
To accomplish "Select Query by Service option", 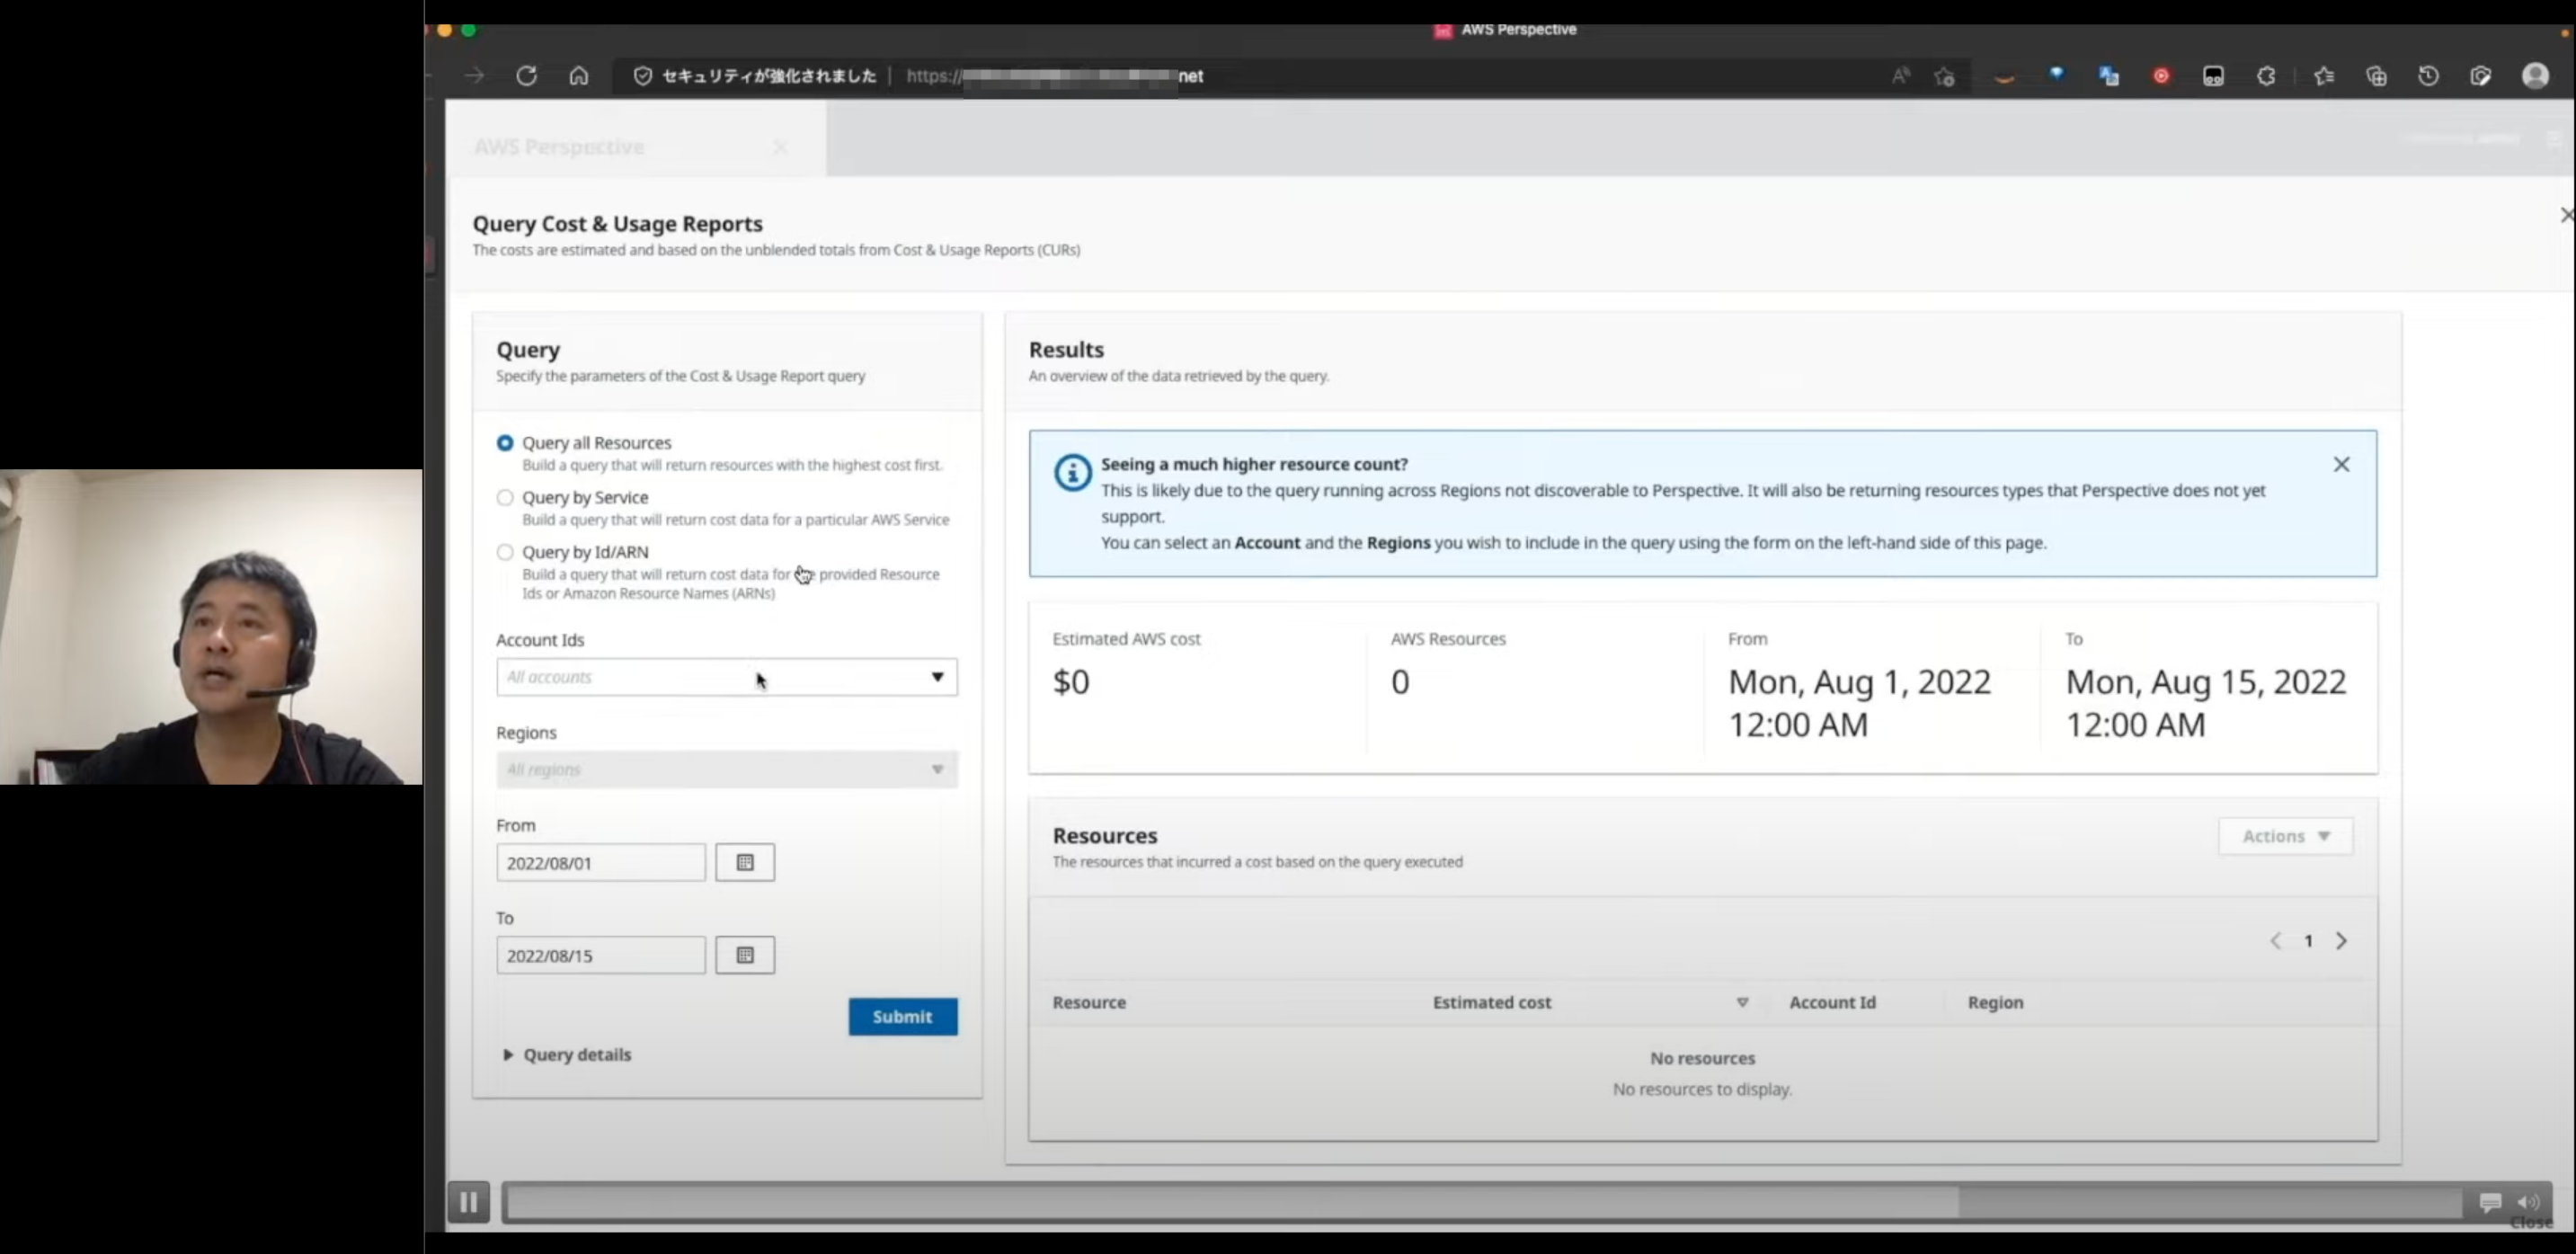I will coord(505,497).
